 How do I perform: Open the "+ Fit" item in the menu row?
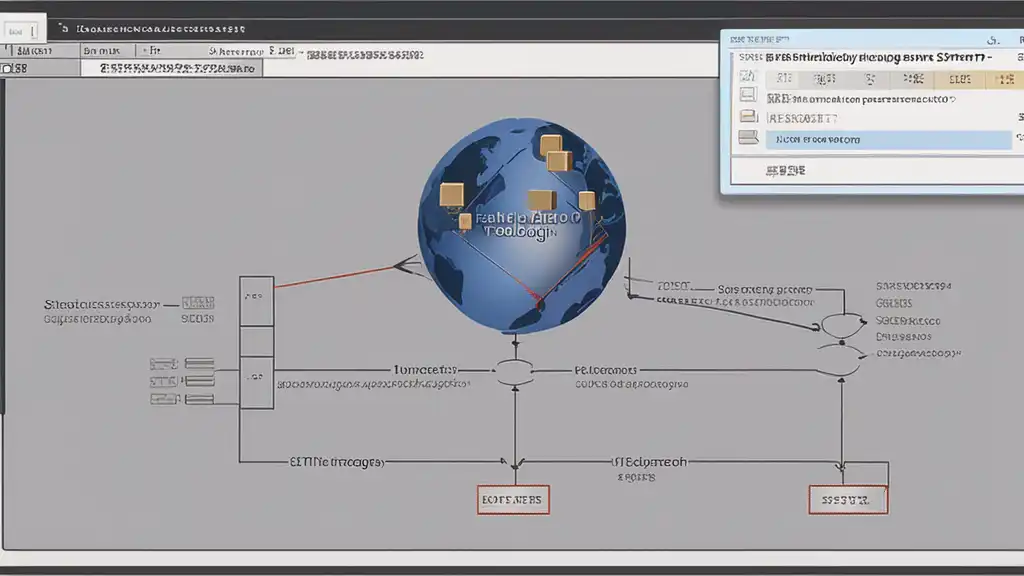coord(152,50)
